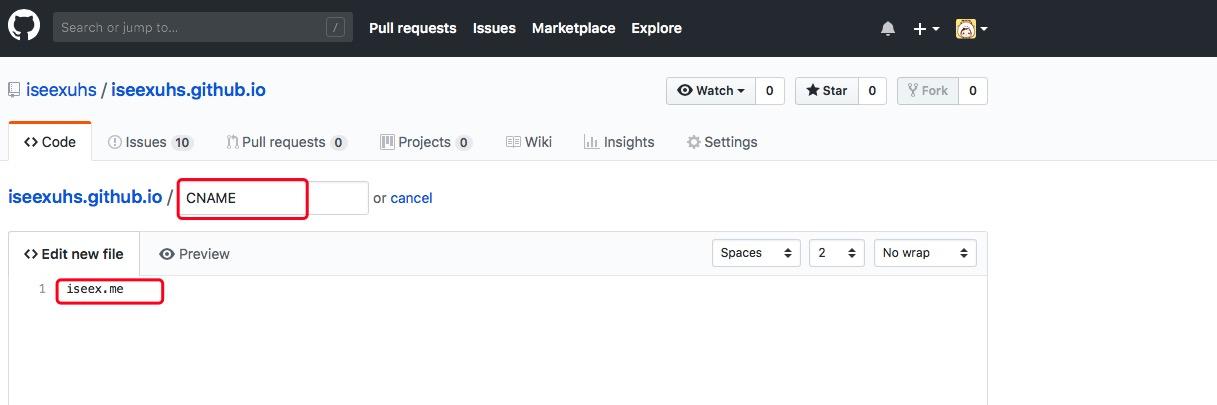
Task: Switch to the repository Pull requests tab
Action: [286, 142]
